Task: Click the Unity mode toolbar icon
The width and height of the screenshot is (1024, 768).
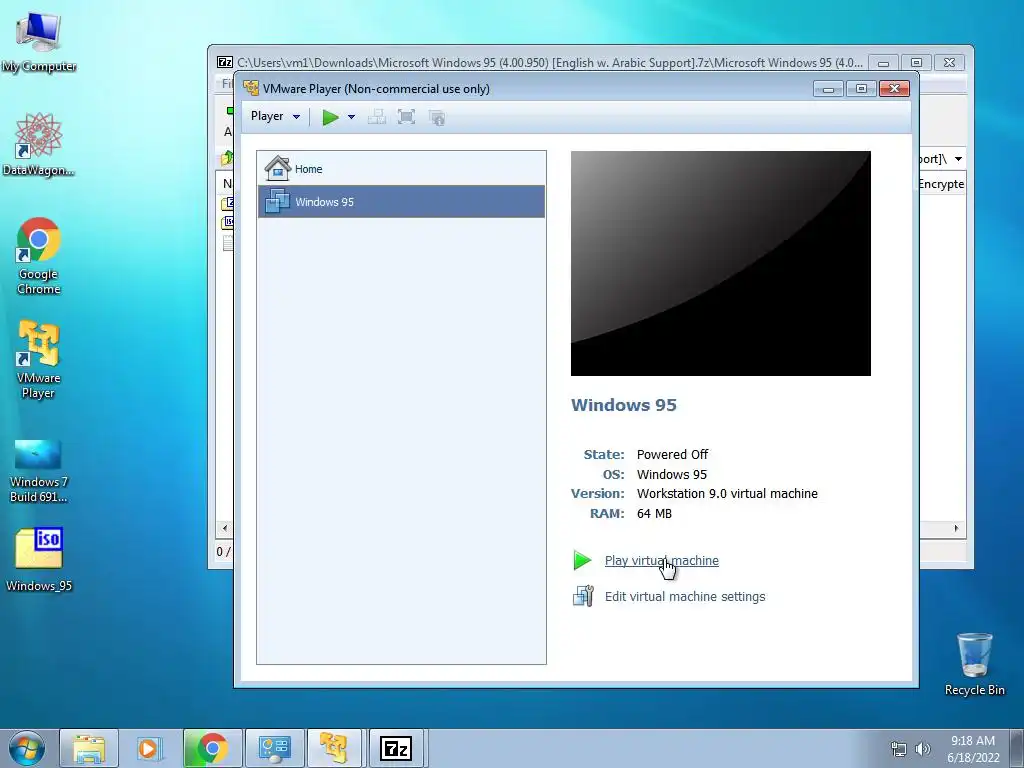Action: [x=437, y=118]
